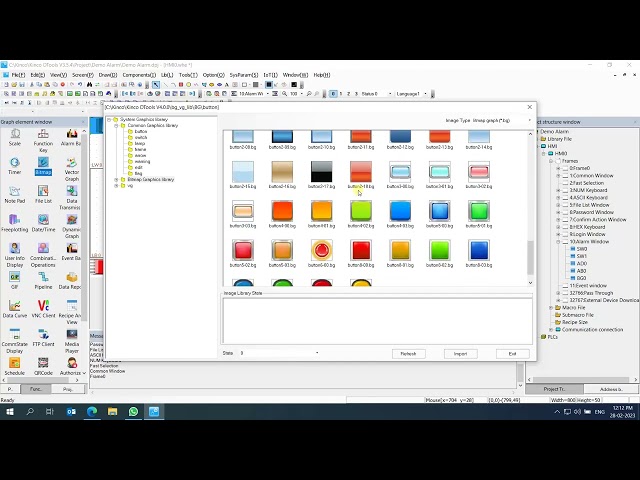Select the green button4-02.bg thumbnail
Viewport: 640px width, 480px height.
coord(361,211)
